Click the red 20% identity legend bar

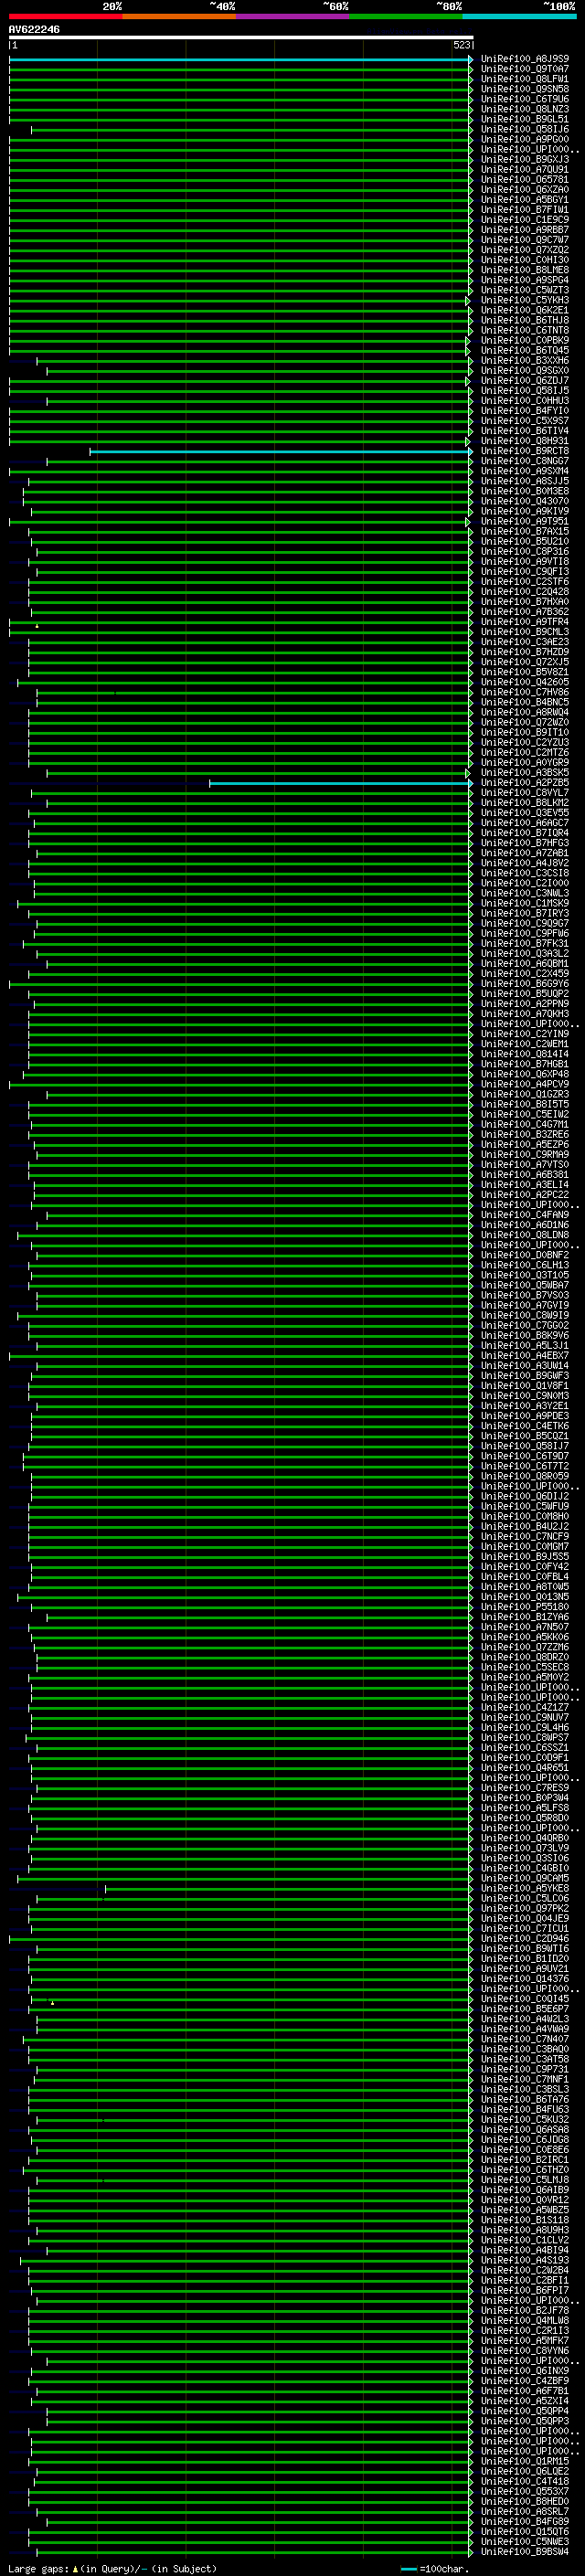coord(65,17)
